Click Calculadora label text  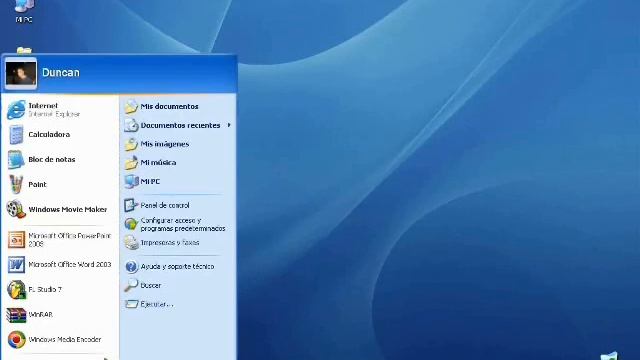pos(49,134)
